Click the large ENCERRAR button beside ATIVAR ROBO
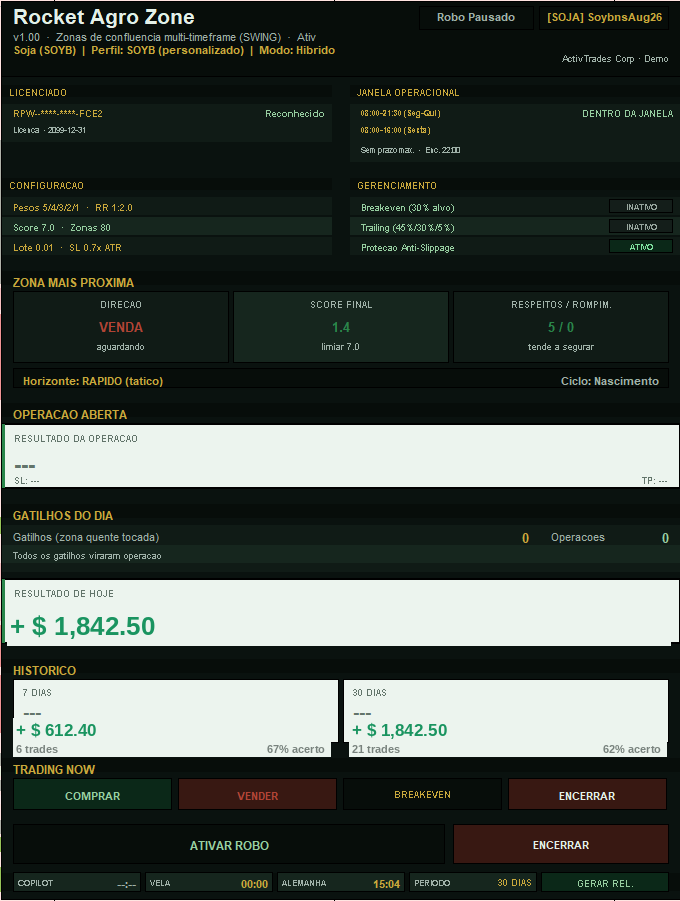 [x=561, y=844]
